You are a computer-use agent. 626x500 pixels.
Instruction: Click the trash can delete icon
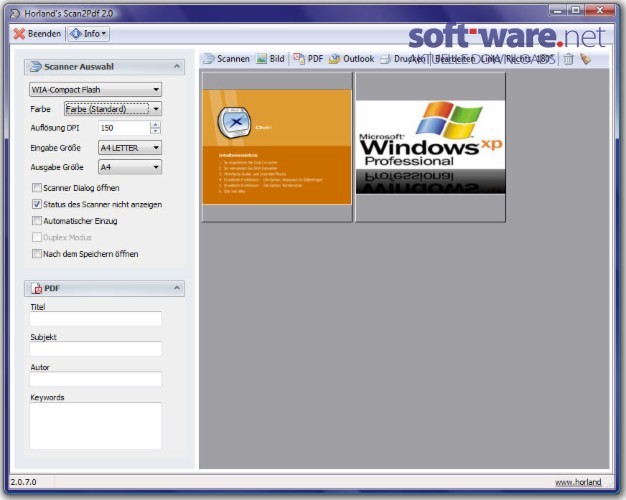tap(569, 59)
